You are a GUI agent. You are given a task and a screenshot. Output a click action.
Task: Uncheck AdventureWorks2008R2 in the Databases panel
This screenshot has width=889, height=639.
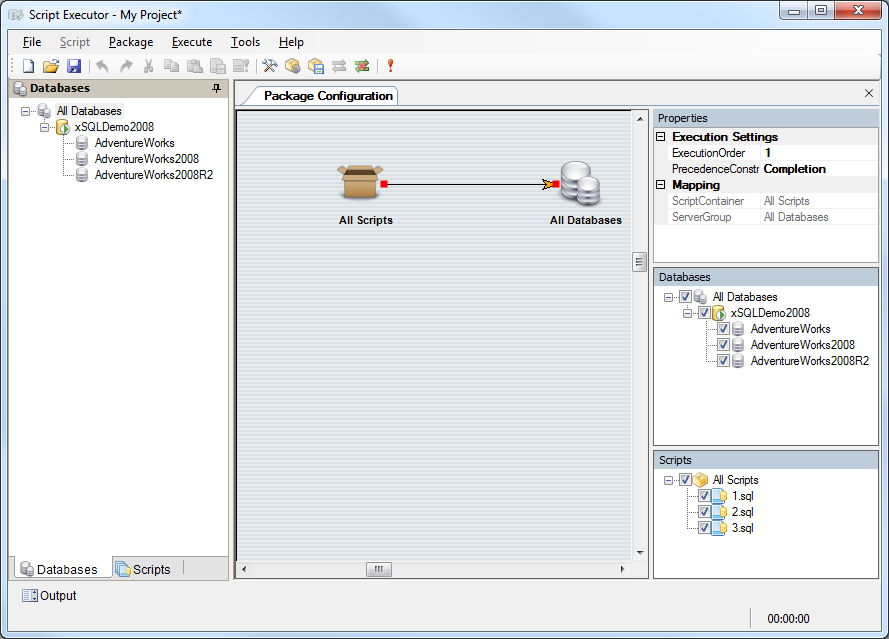722,360
